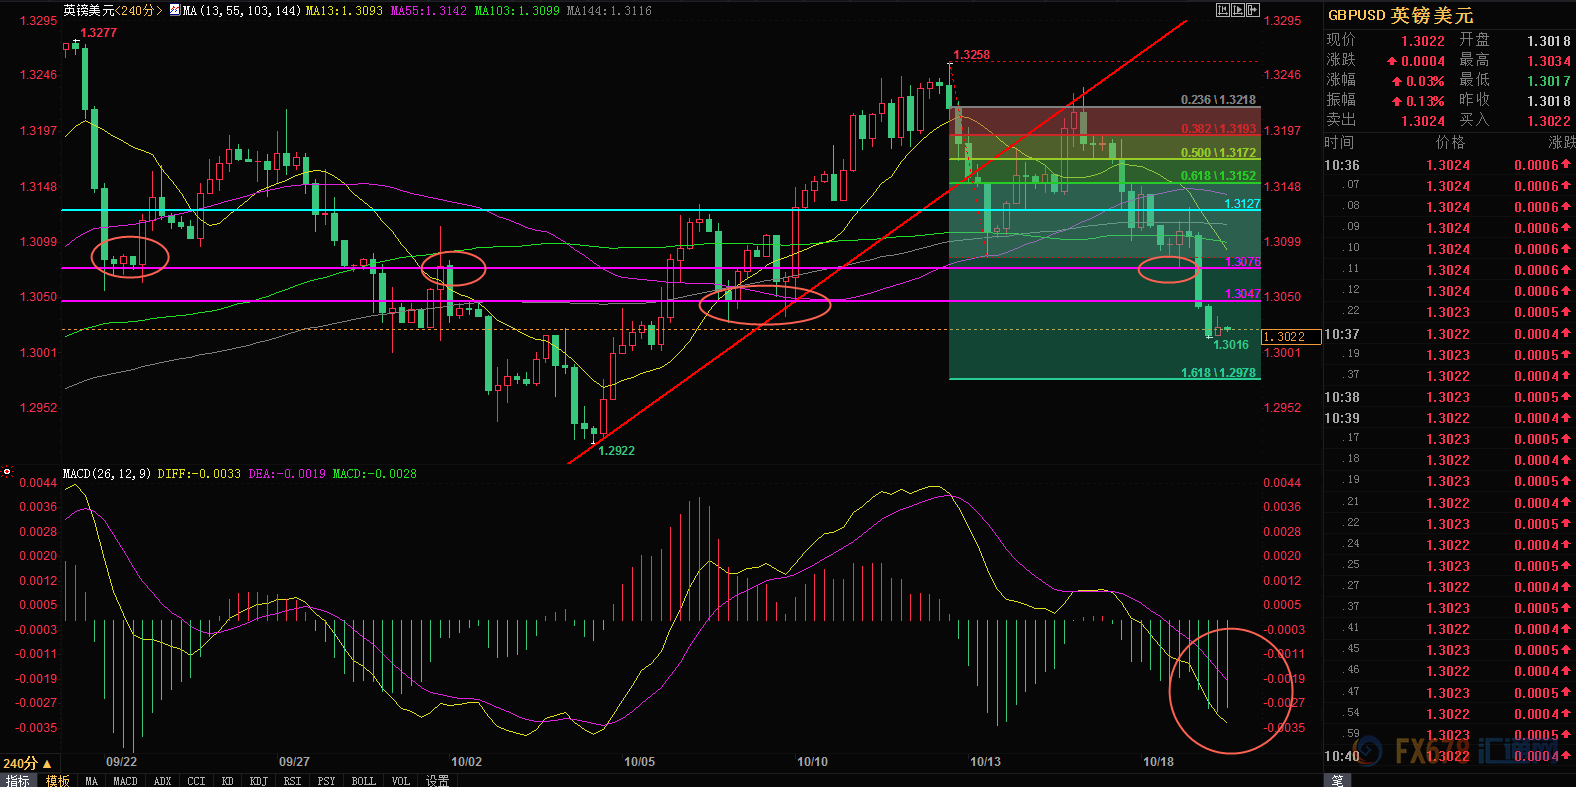The image size is (1576, 787).
Task: Click the 最高 value 1.3034
Action: point(1549,61)
